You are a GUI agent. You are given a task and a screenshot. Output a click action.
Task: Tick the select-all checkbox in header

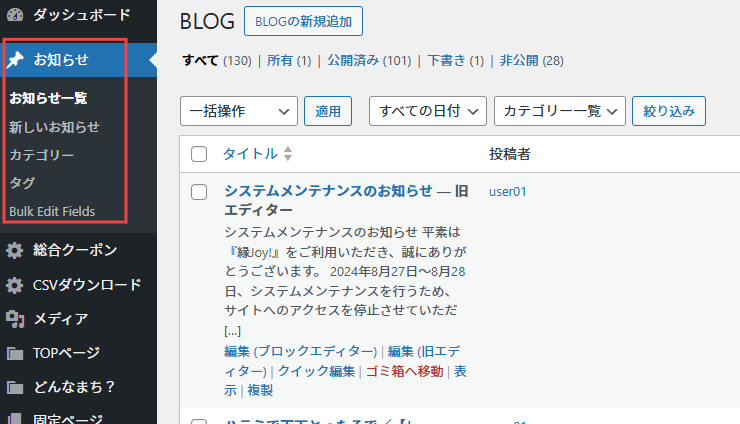tap(199, 154)
